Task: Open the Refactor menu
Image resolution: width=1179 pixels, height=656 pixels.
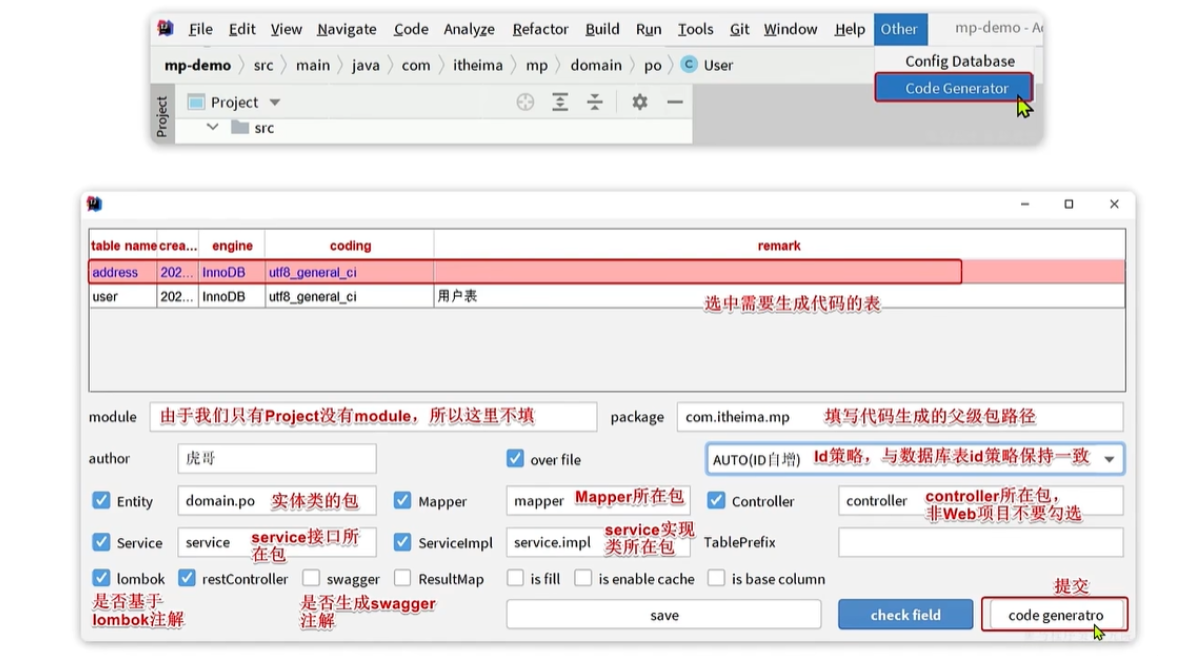Action: [x=540, y=29]
